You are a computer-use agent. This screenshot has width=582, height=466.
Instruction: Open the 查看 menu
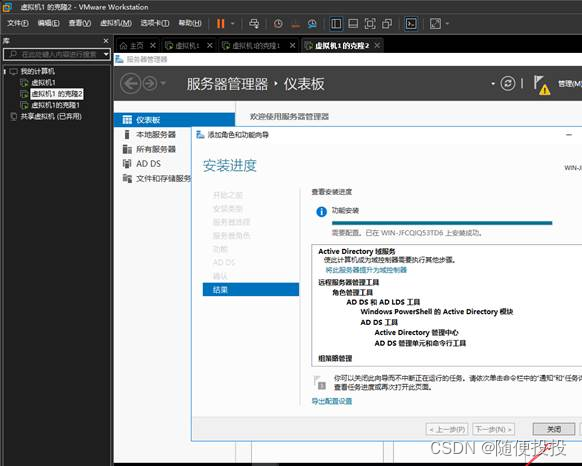tap(79, 23)
